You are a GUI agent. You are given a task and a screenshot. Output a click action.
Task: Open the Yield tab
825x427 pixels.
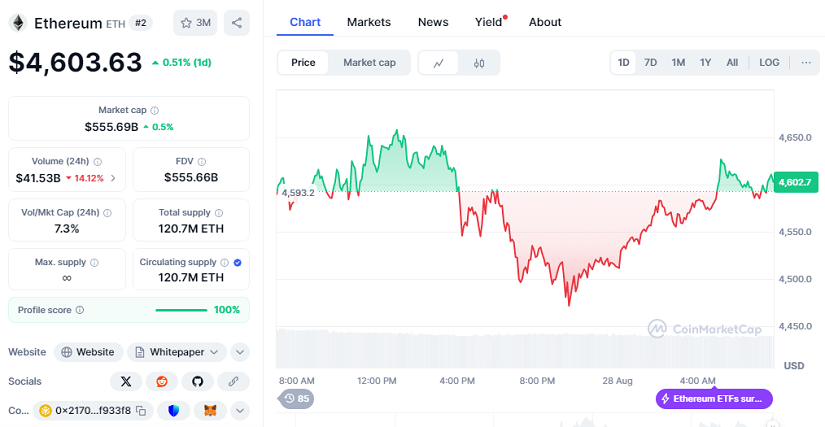click(x=489, y=22)
